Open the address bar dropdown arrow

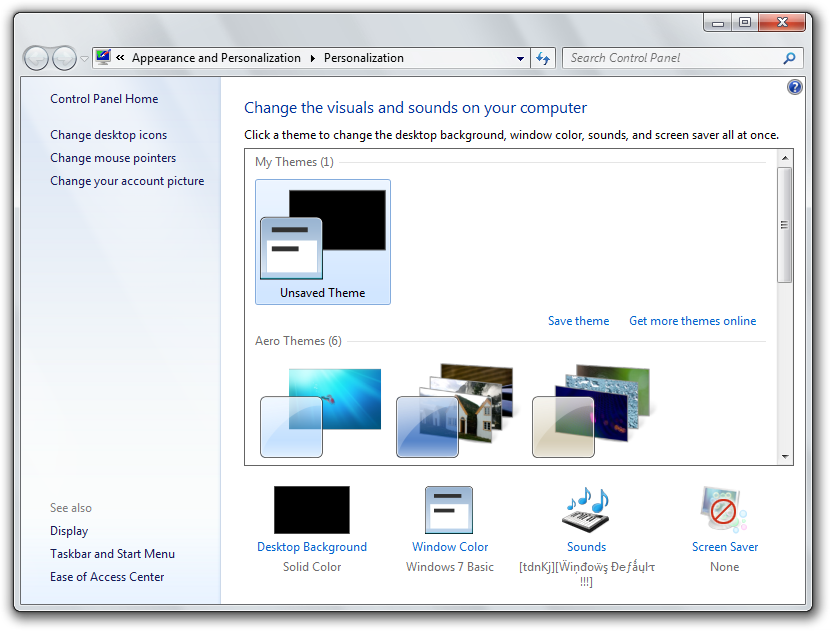click(x=520, y=58)
